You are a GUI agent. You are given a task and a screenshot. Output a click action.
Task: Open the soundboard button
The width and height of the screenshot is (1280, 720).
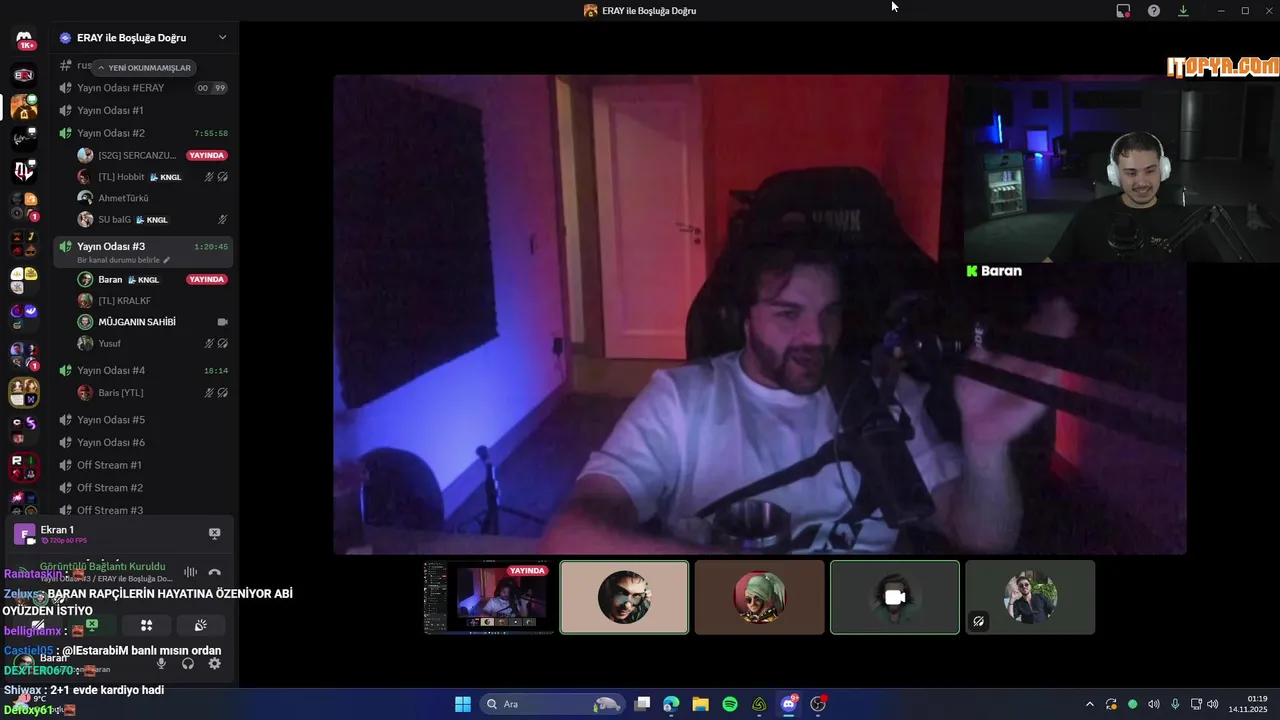click(x=200, y=625)
